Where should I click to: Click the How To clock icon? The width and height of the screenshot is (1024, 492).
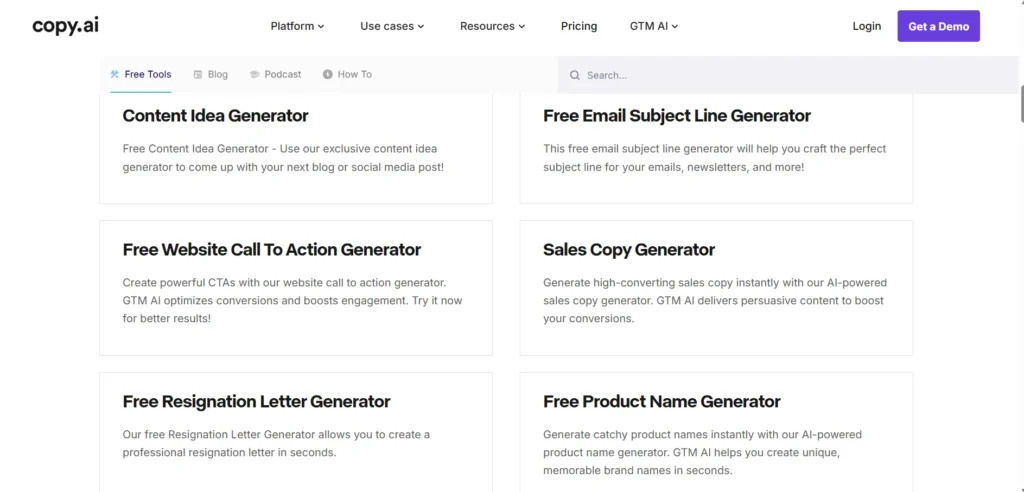point(327,74)
